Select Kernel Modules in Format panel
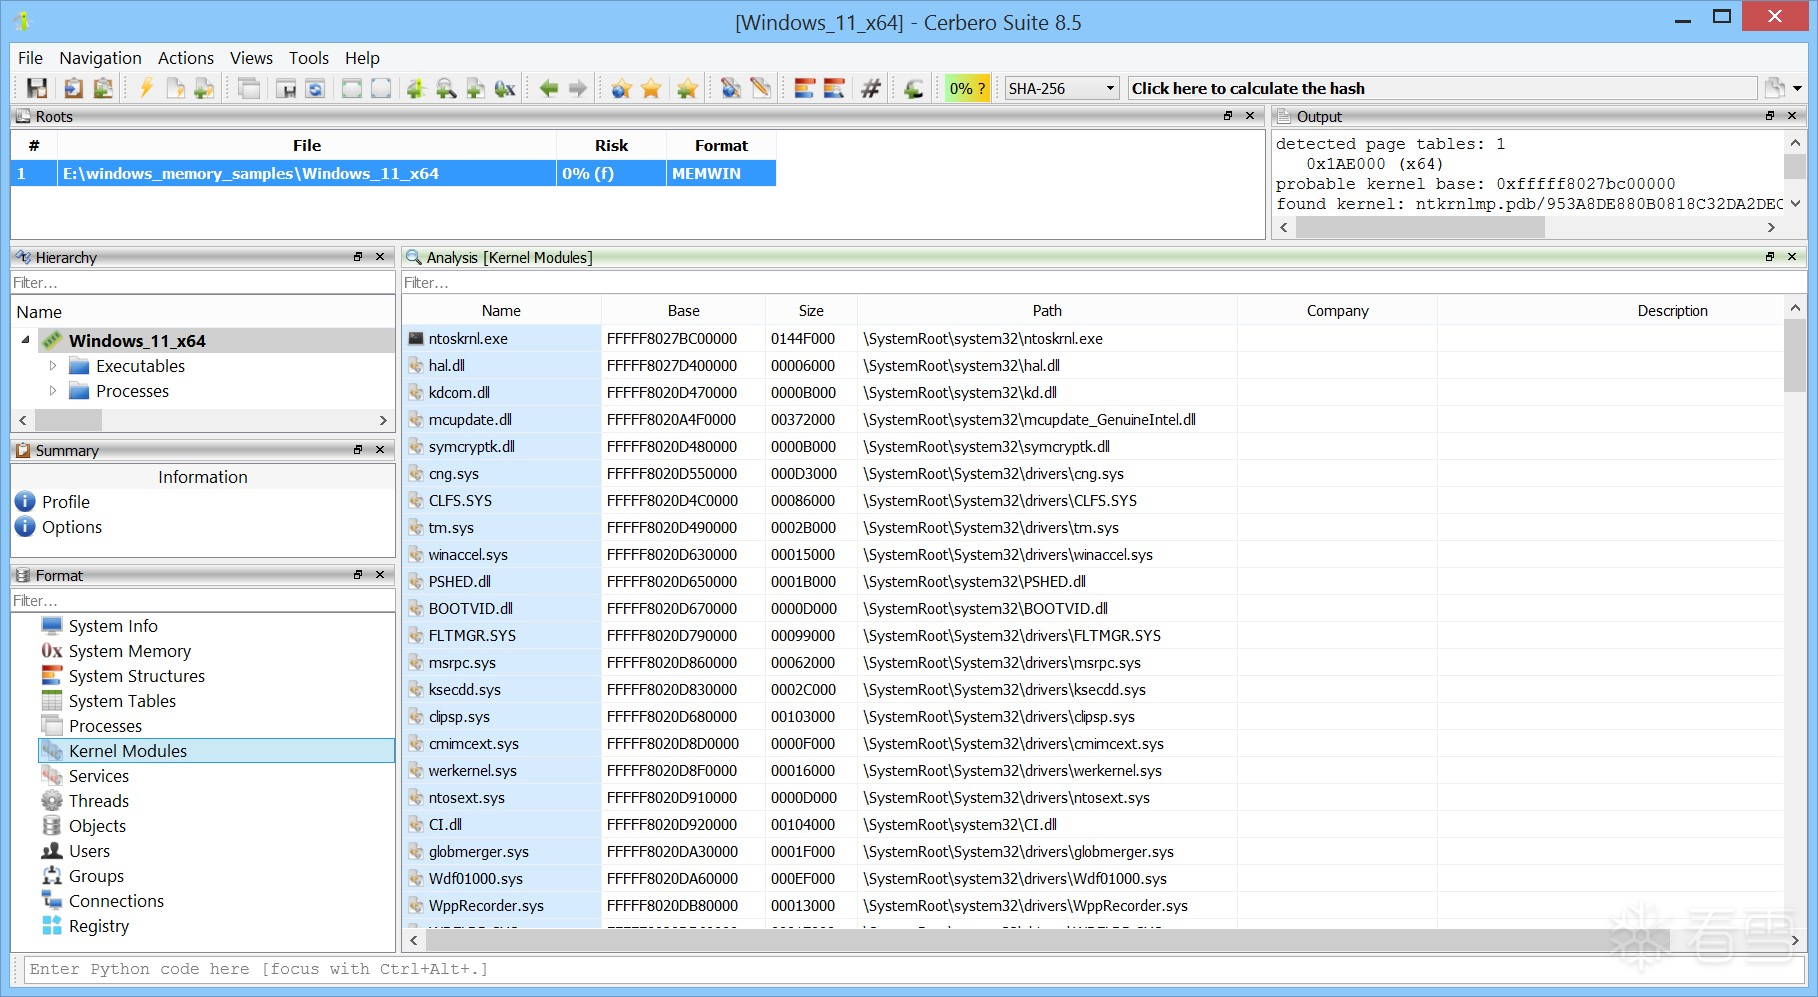 tap(216, 751)
